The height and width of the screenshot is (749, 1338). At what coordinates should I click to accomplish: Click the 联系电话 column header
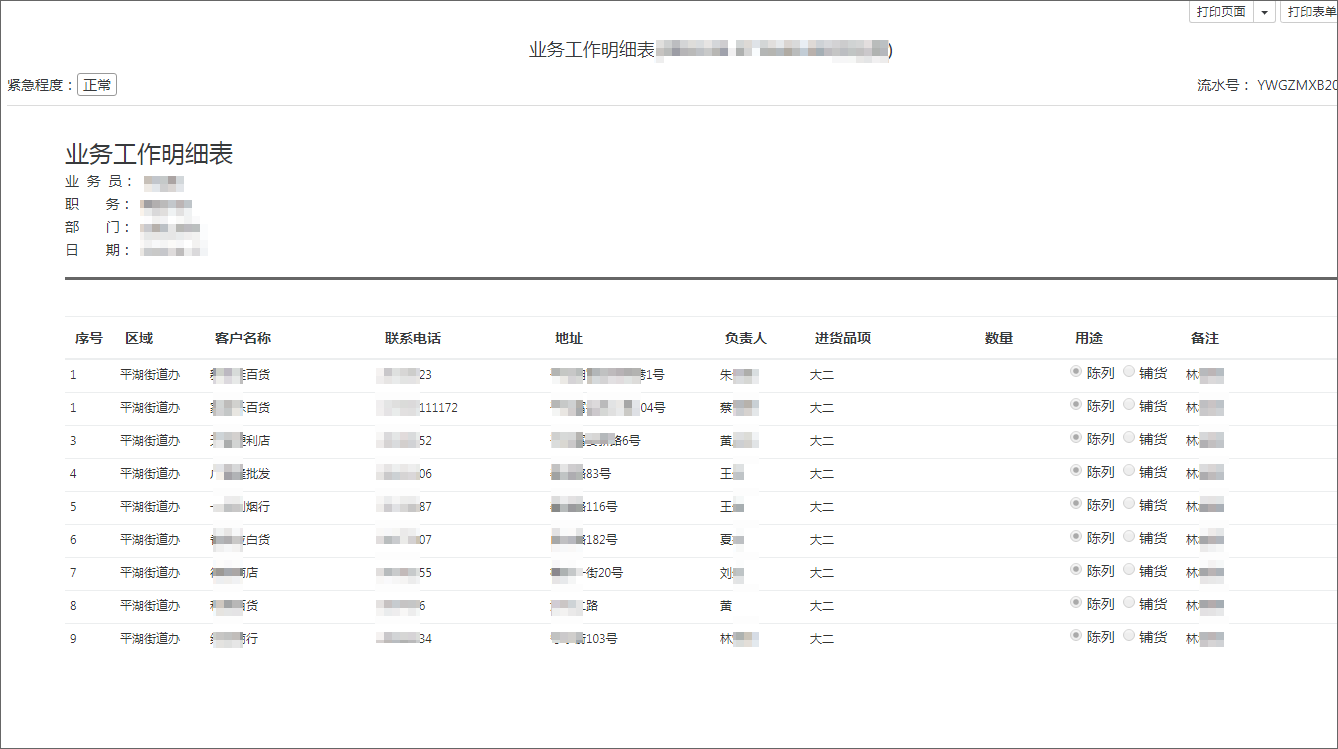413,338
